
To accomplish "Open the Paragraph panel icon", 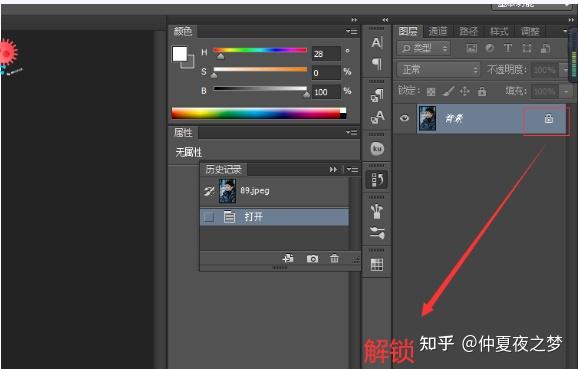I will 377,63.
